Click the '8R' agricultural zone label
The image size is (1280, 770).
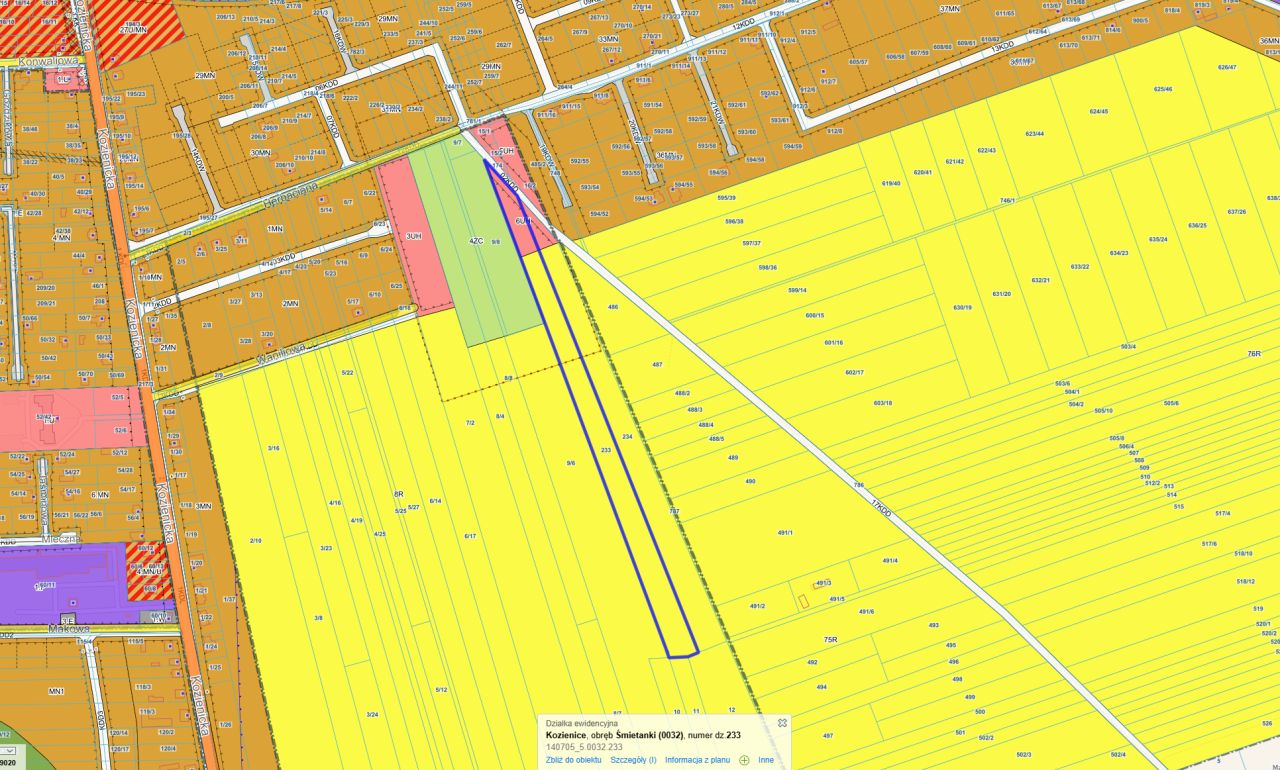(x=398, y=494)
